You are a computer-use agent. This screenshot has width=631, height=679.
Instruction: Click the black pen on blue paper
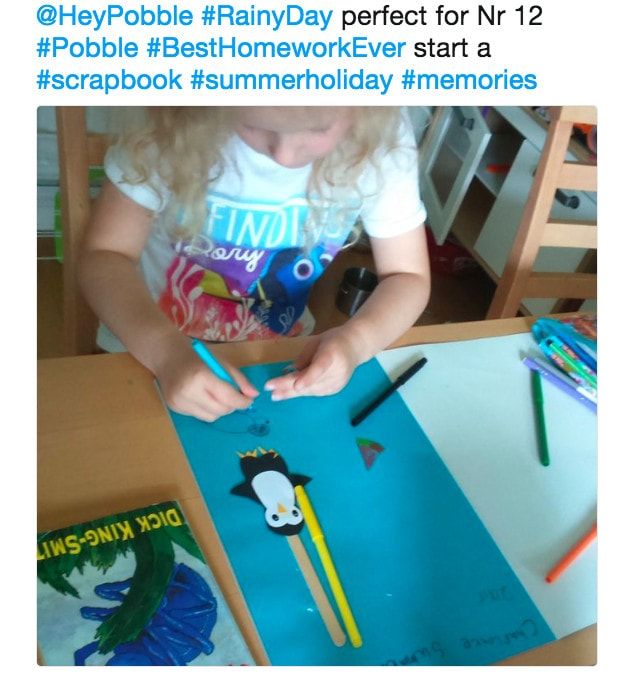click(389, 391)
